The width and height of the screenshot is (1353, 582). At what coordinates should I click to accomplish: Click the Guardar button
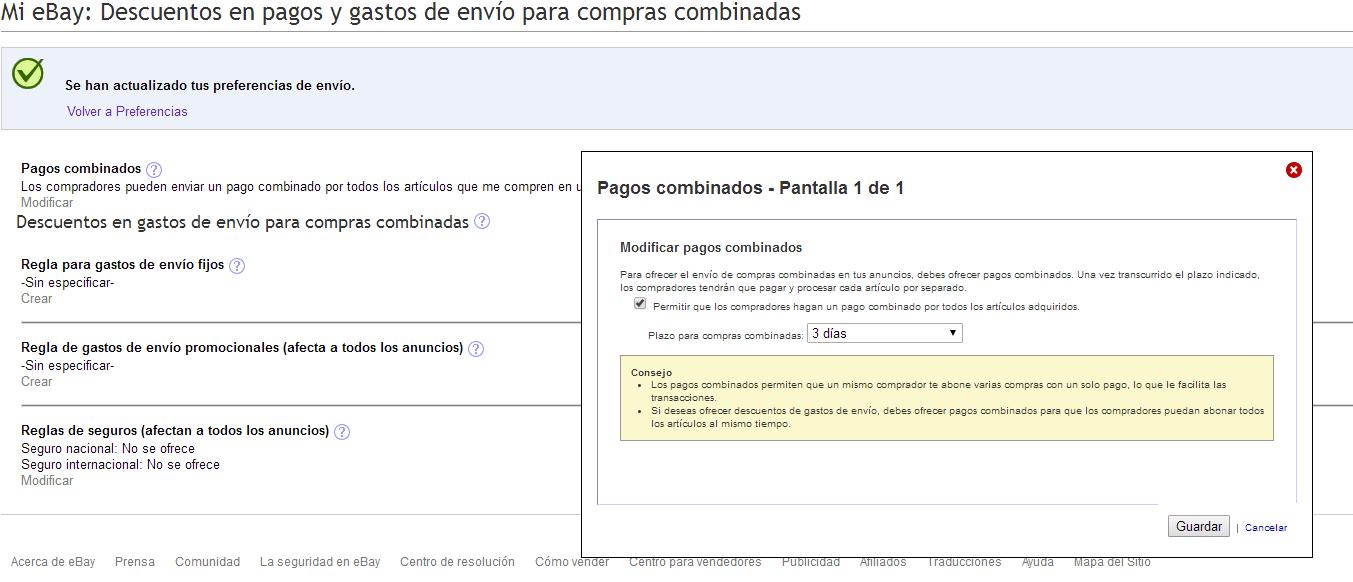(x=1199, y=527)
